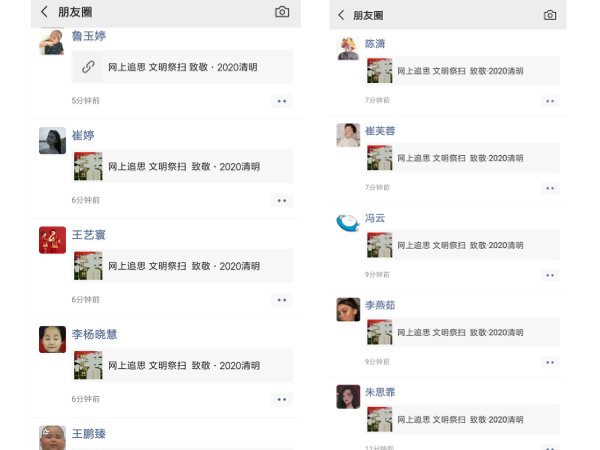
Task: Open more options under 崔婷's post
Action: (281, 200)
